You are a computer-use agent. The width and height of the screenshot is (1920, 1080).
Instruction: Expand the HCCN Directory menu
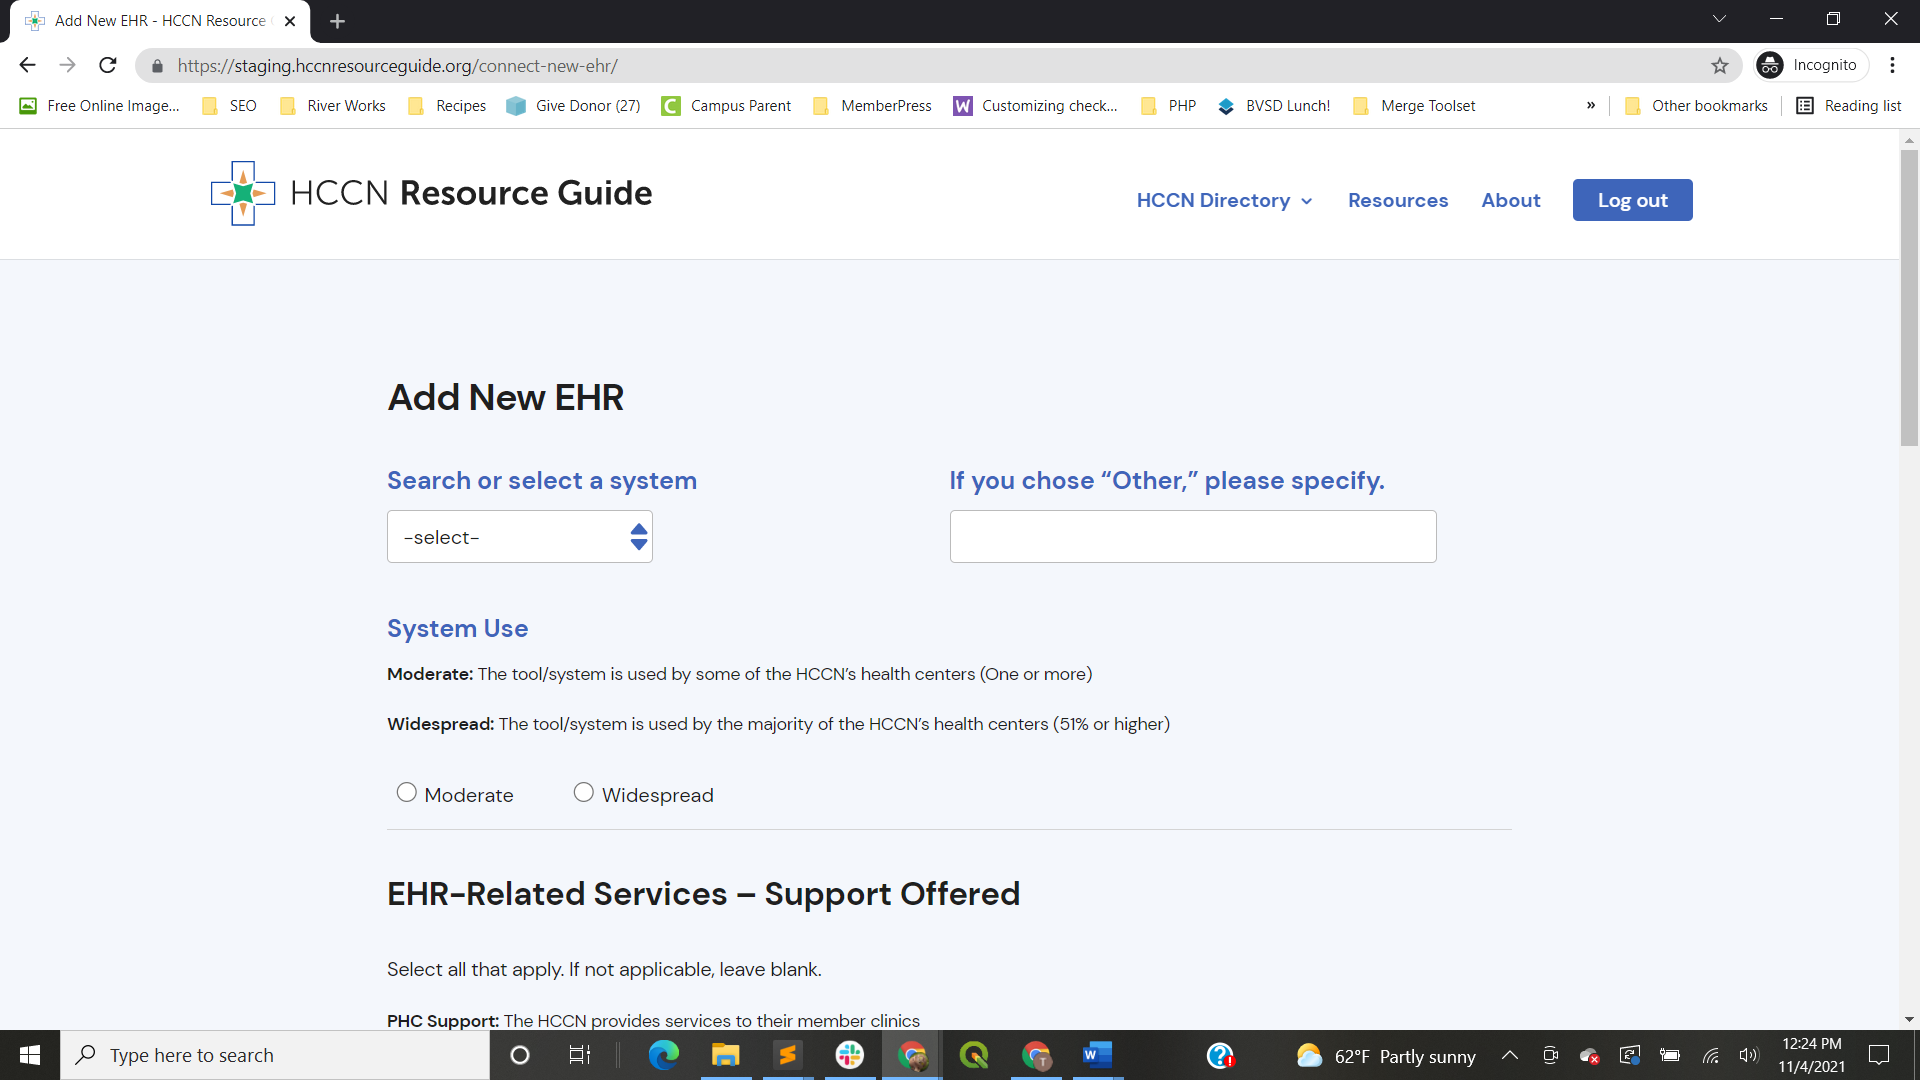(x=1224, y=200)
